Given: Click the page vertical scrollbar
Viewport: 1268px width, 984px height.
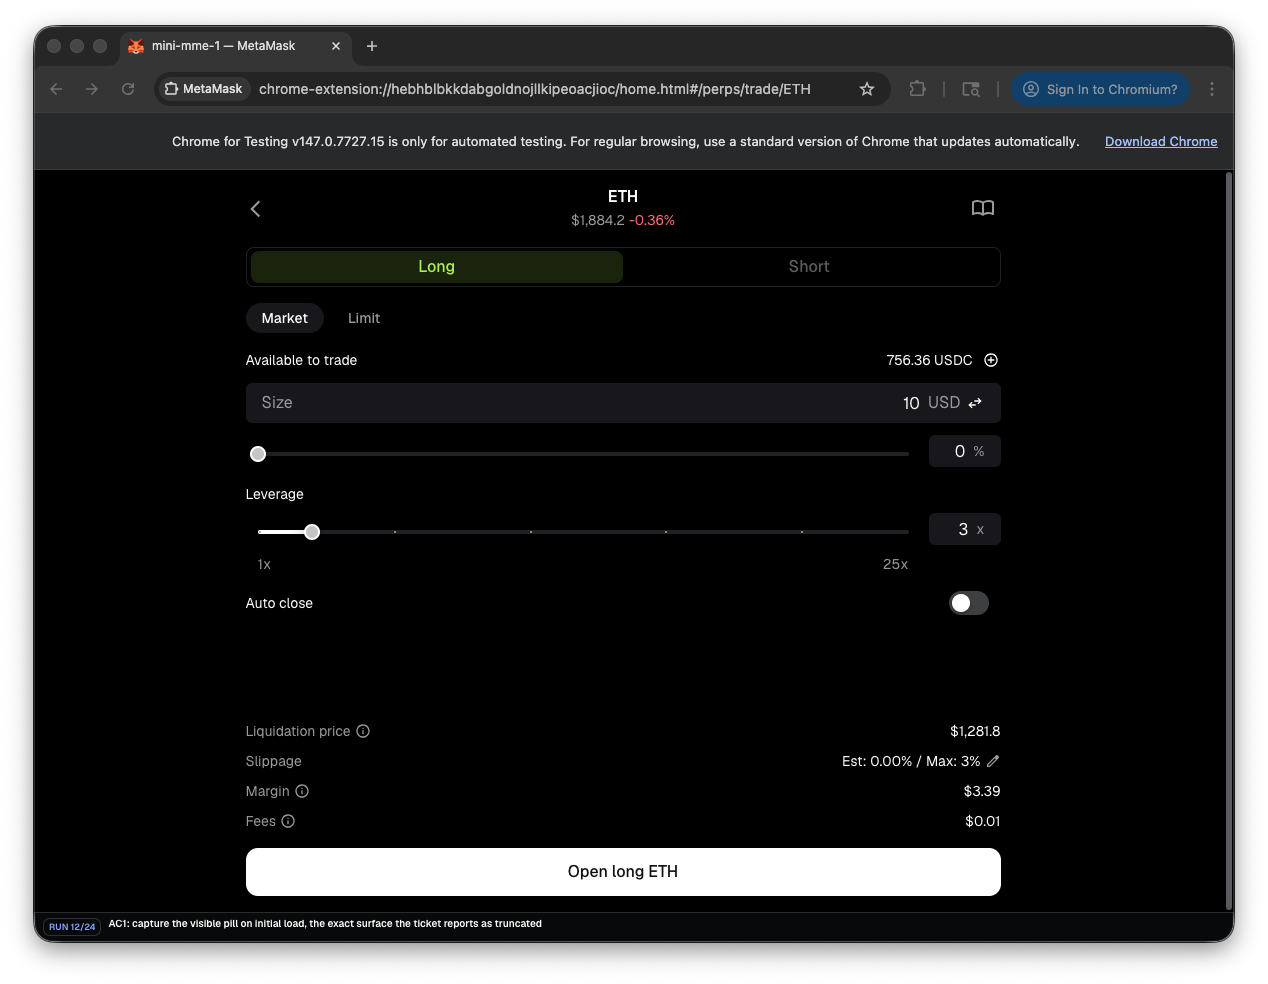Looking at the screenshot, I should (x=1229, y=540).
